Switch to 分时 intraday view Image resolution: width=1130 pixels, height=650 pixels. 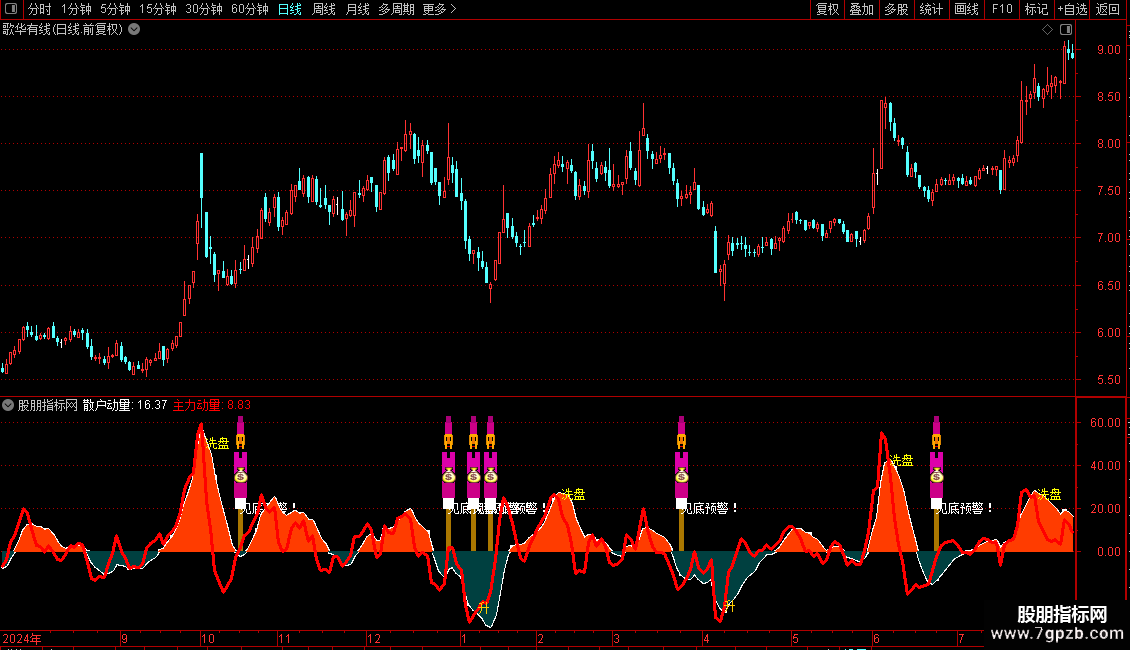40,9
